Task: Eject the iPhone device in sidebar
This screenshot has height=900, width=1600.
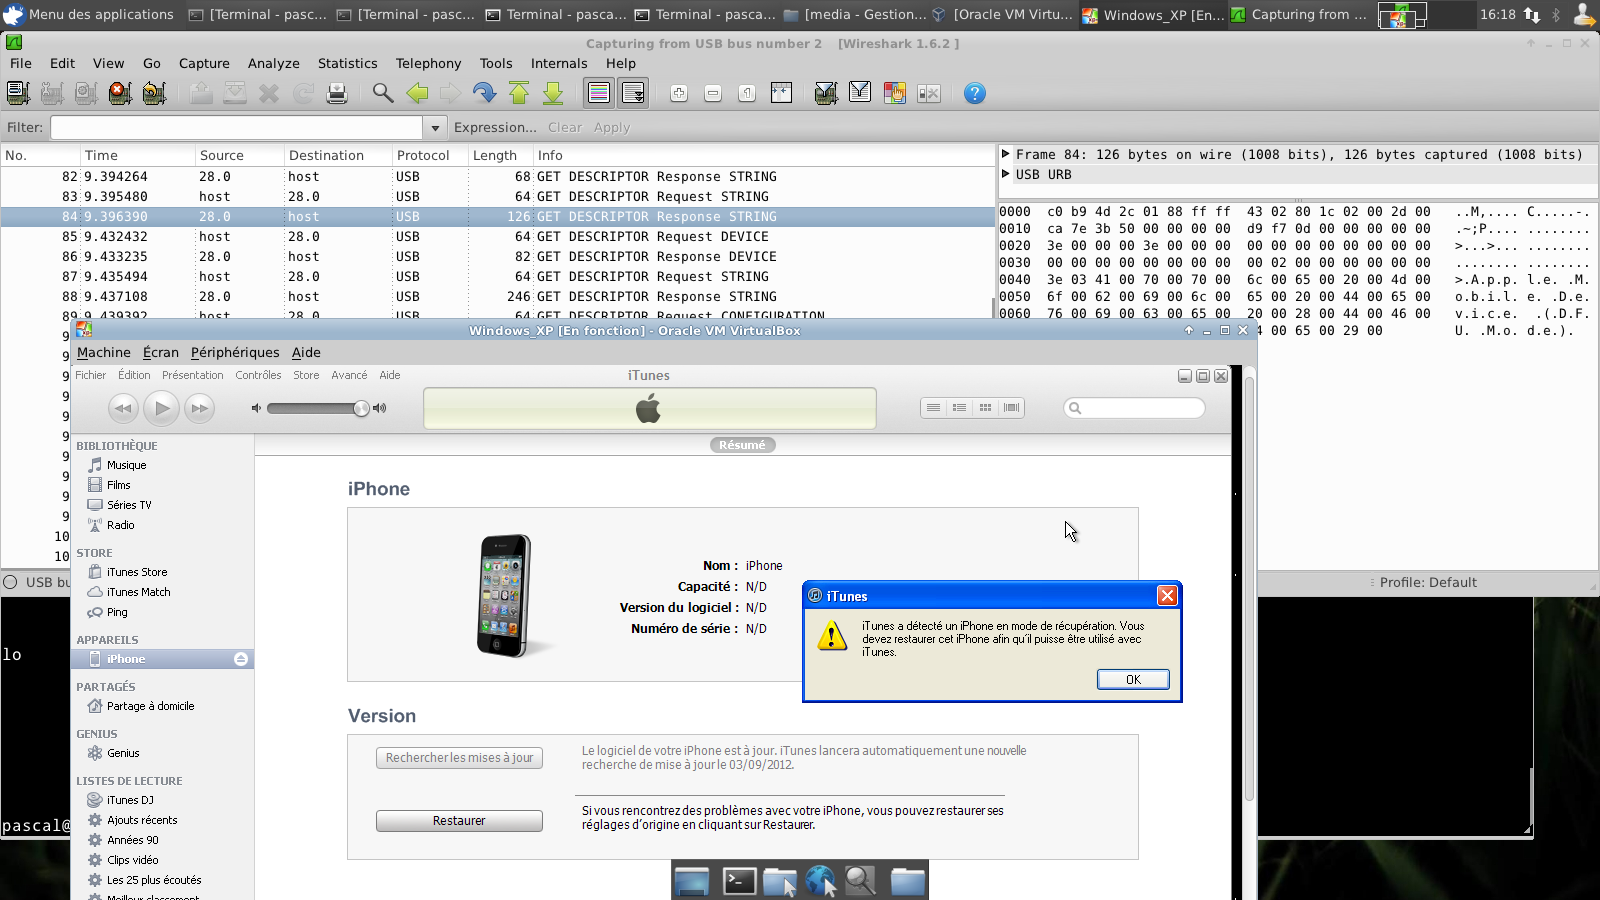Action: click(x=241, y=659)
